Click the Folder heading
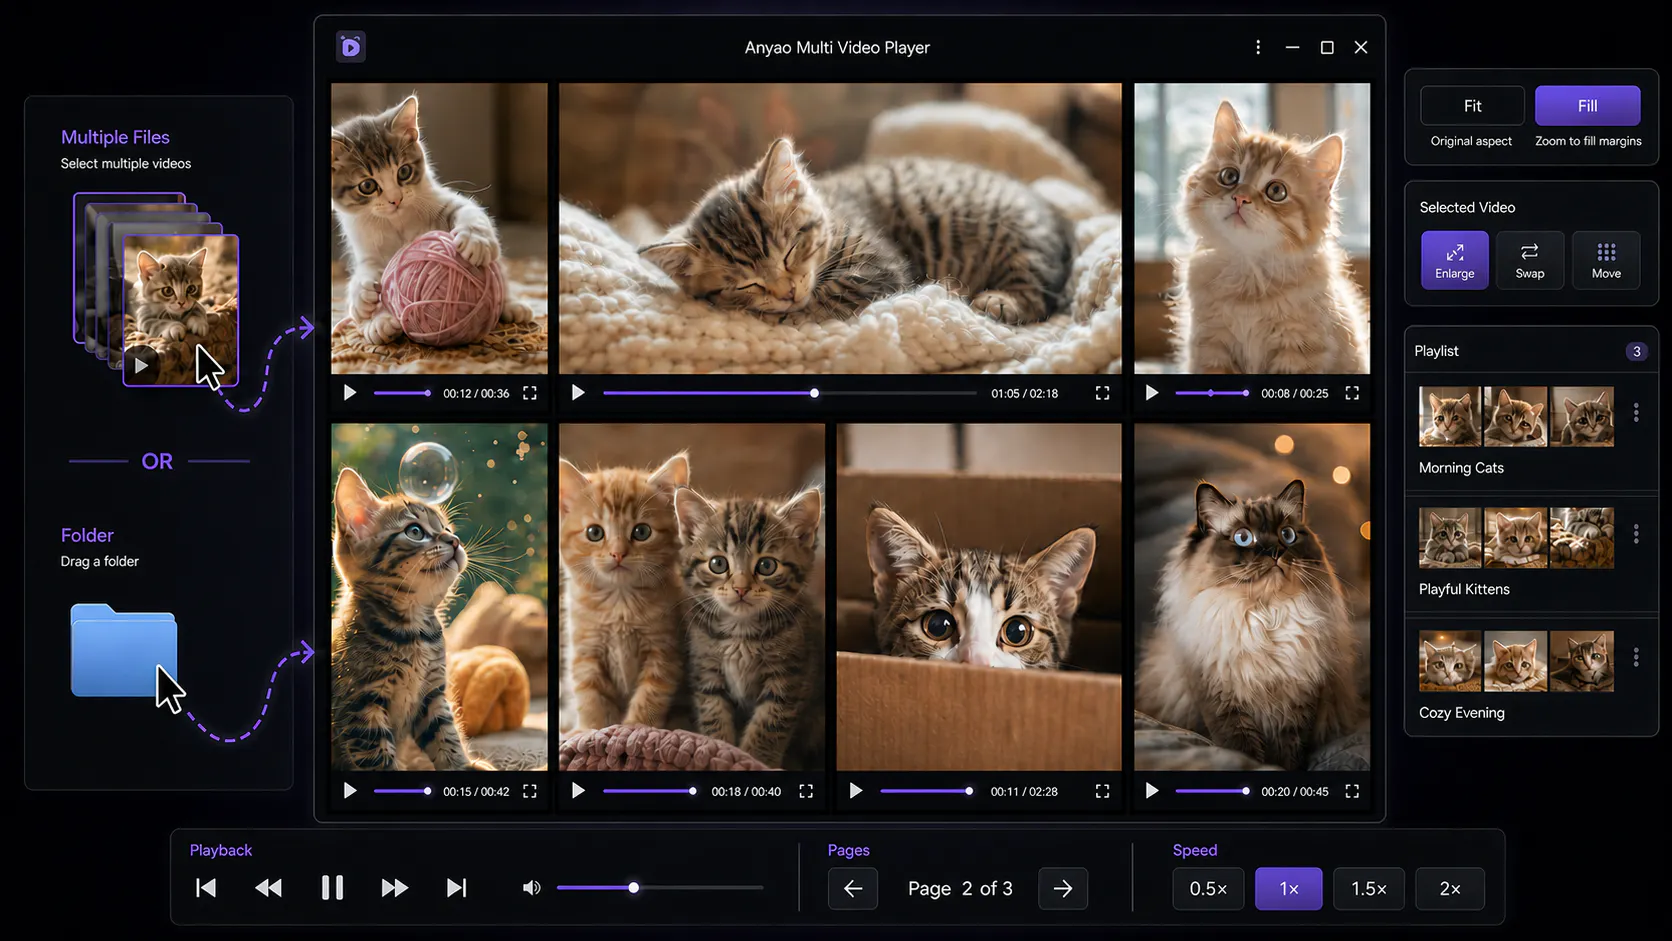Screen dimensions: 1672x941 coord(87,535)
